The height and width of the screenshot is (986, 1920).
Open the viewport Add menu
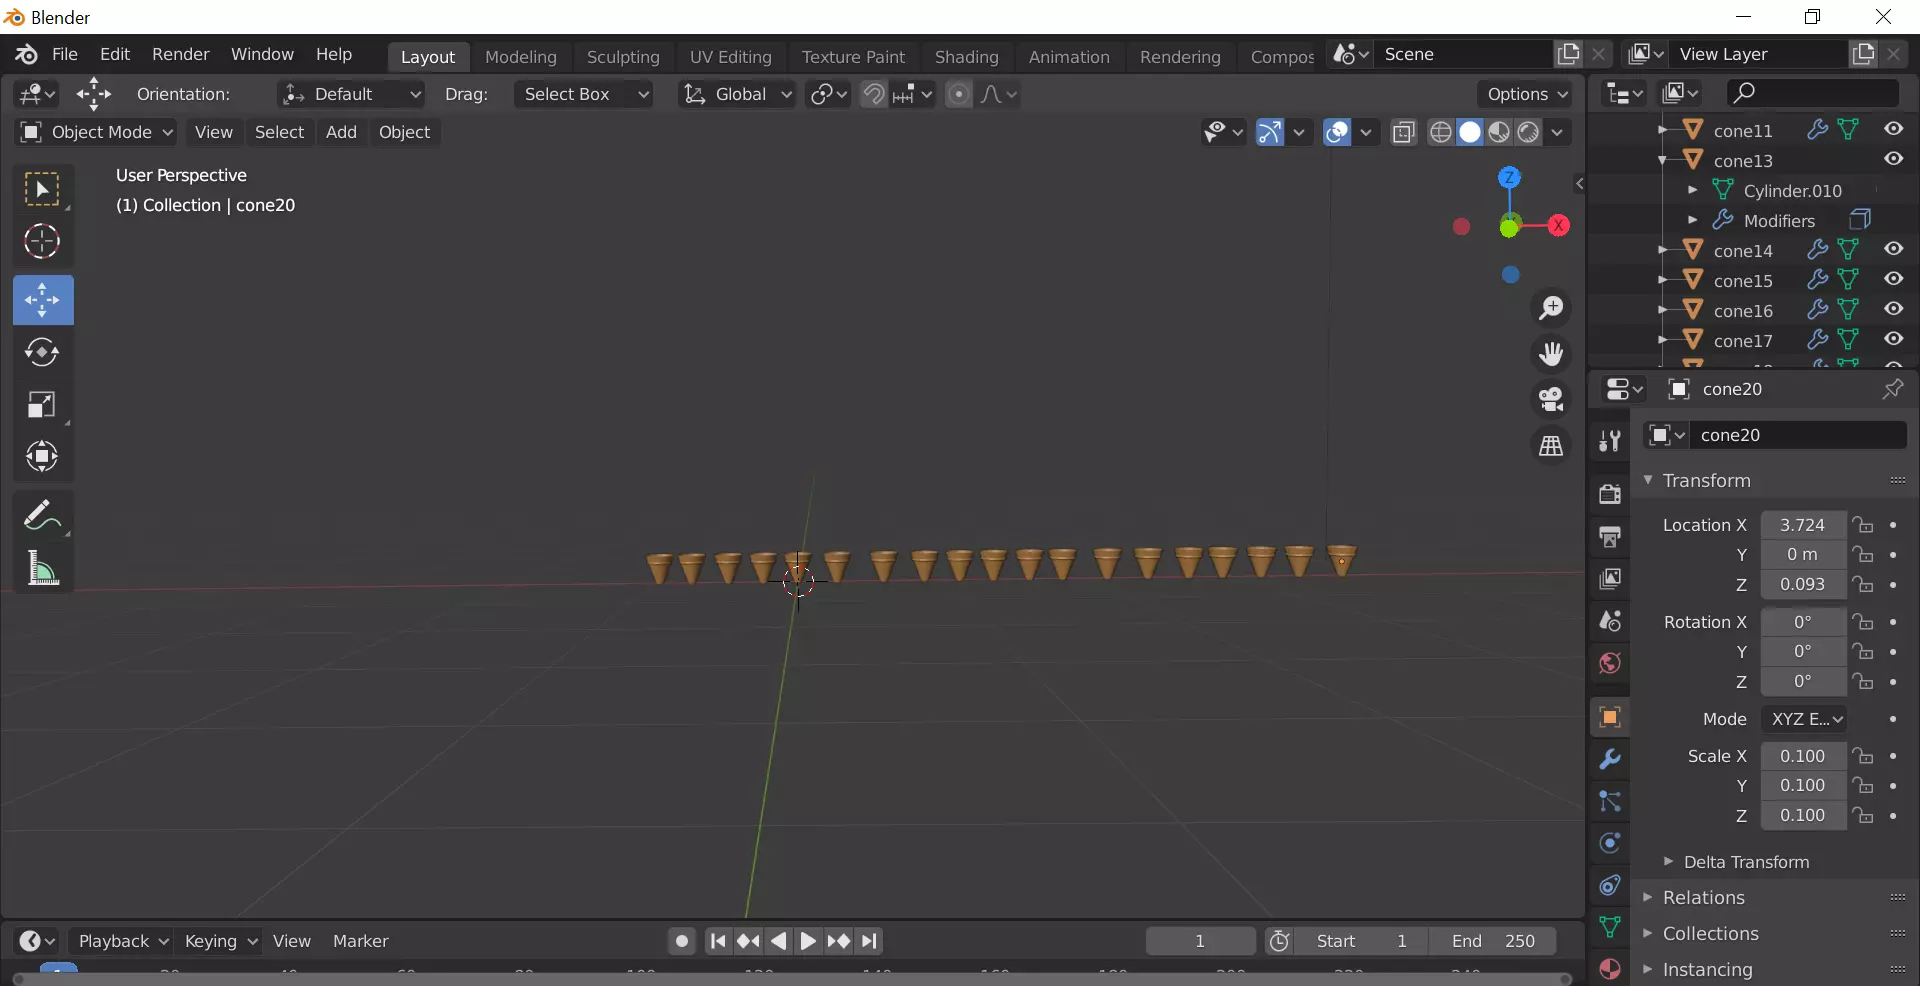coord(341,132)
